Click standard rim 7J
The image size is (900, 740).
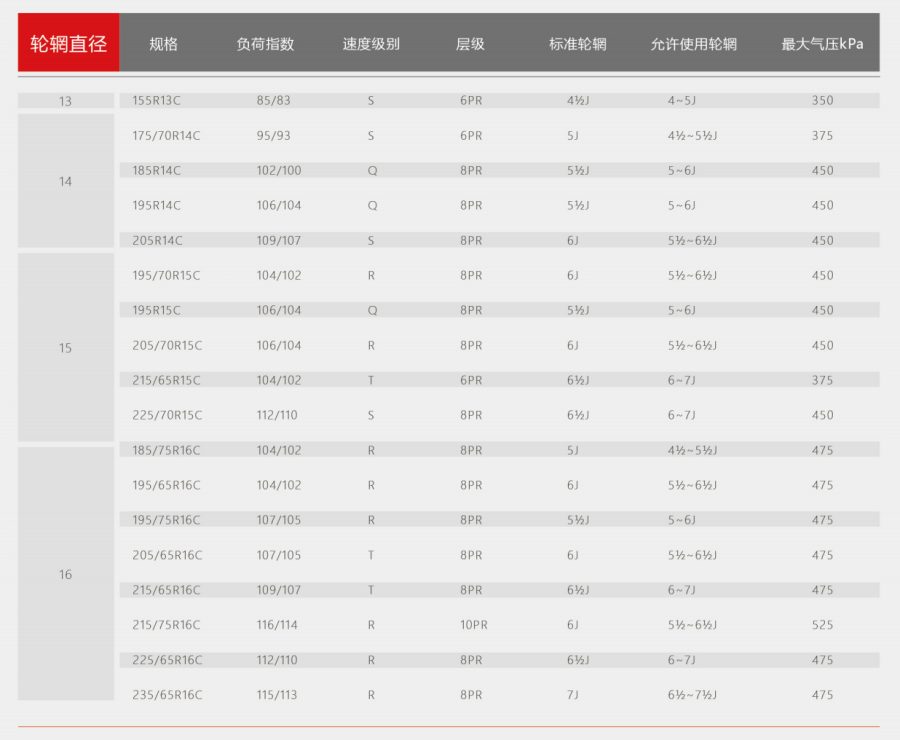(x=572, y=695)
